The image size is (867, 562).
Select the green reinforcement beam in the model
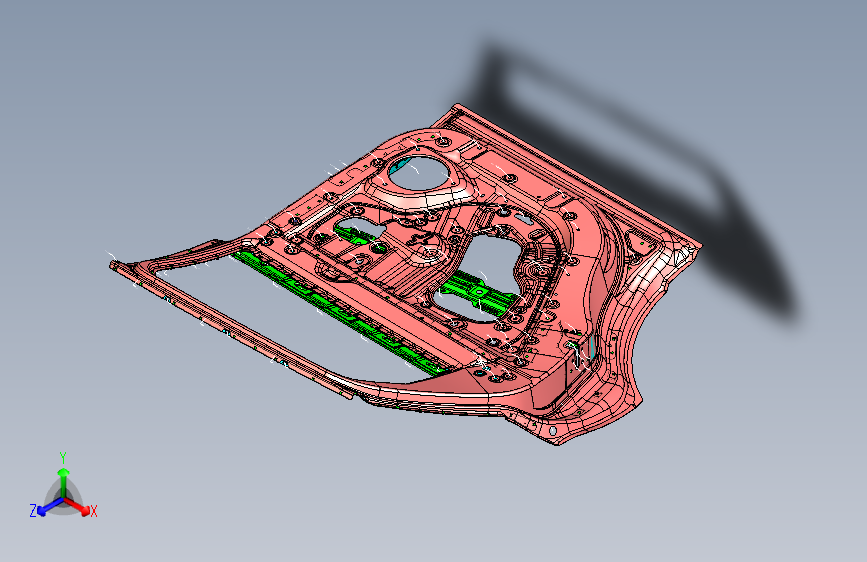click(x=337, y=313)
